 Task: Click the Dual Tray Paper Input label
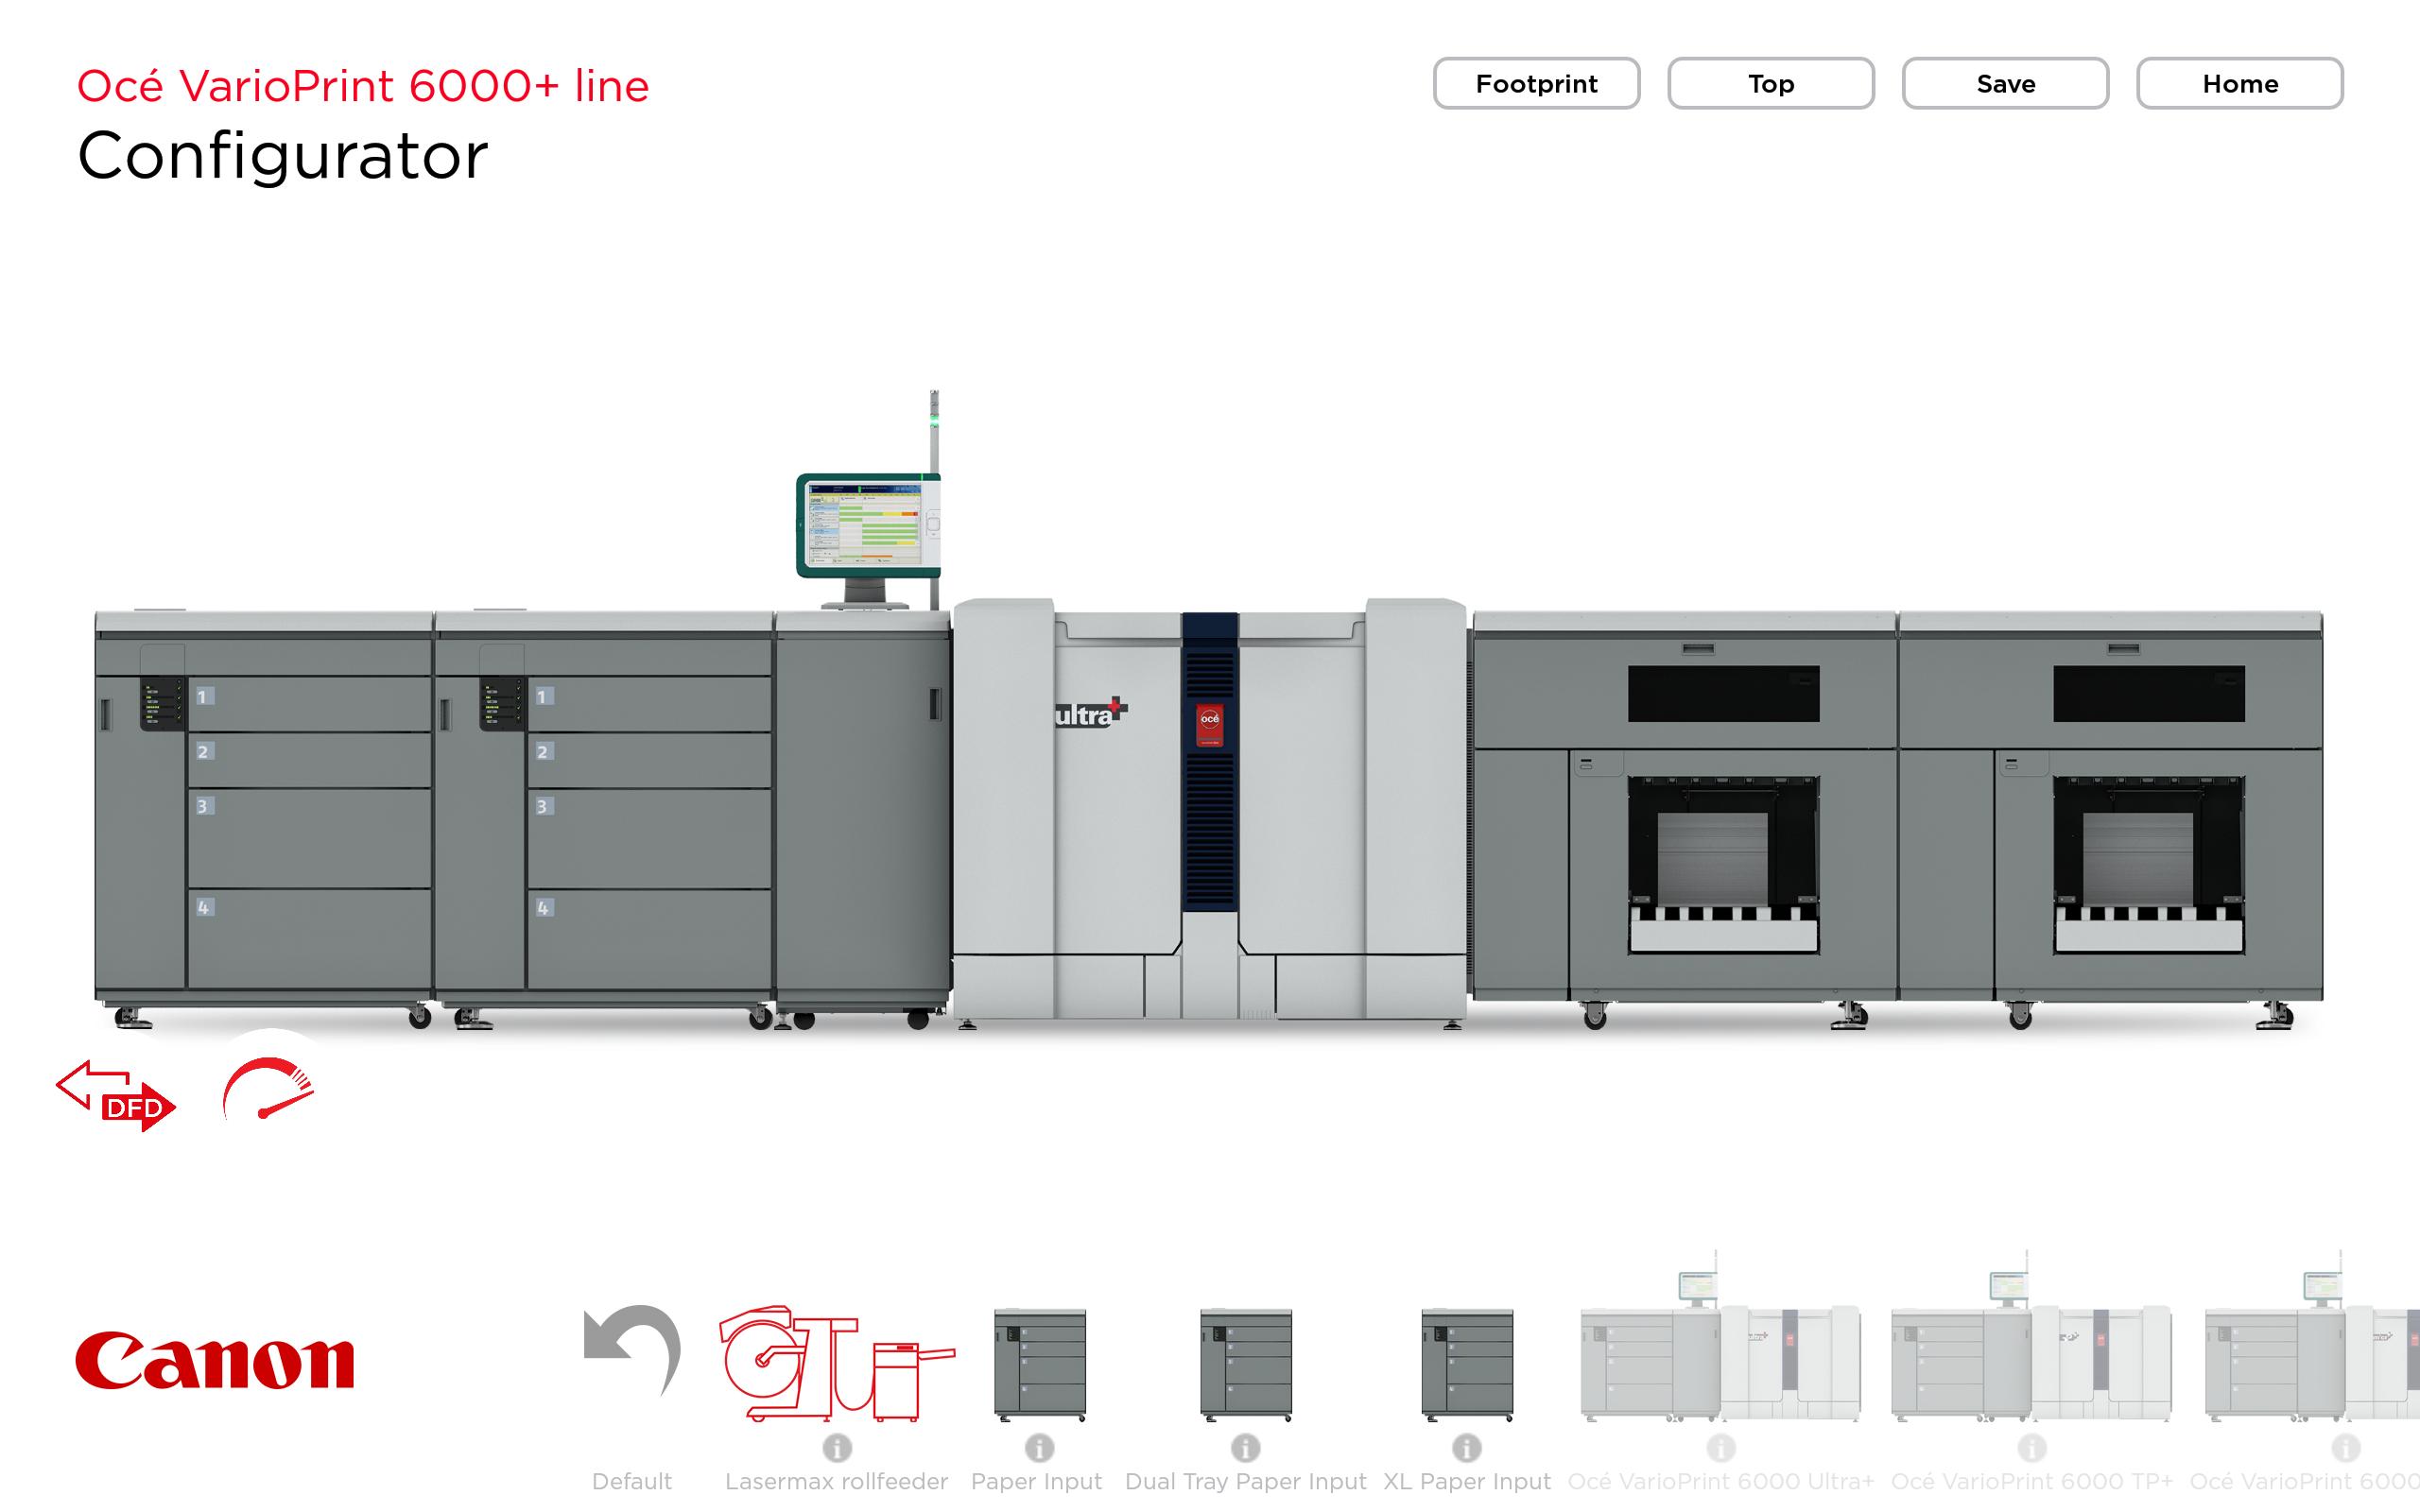[1246, 1481]
